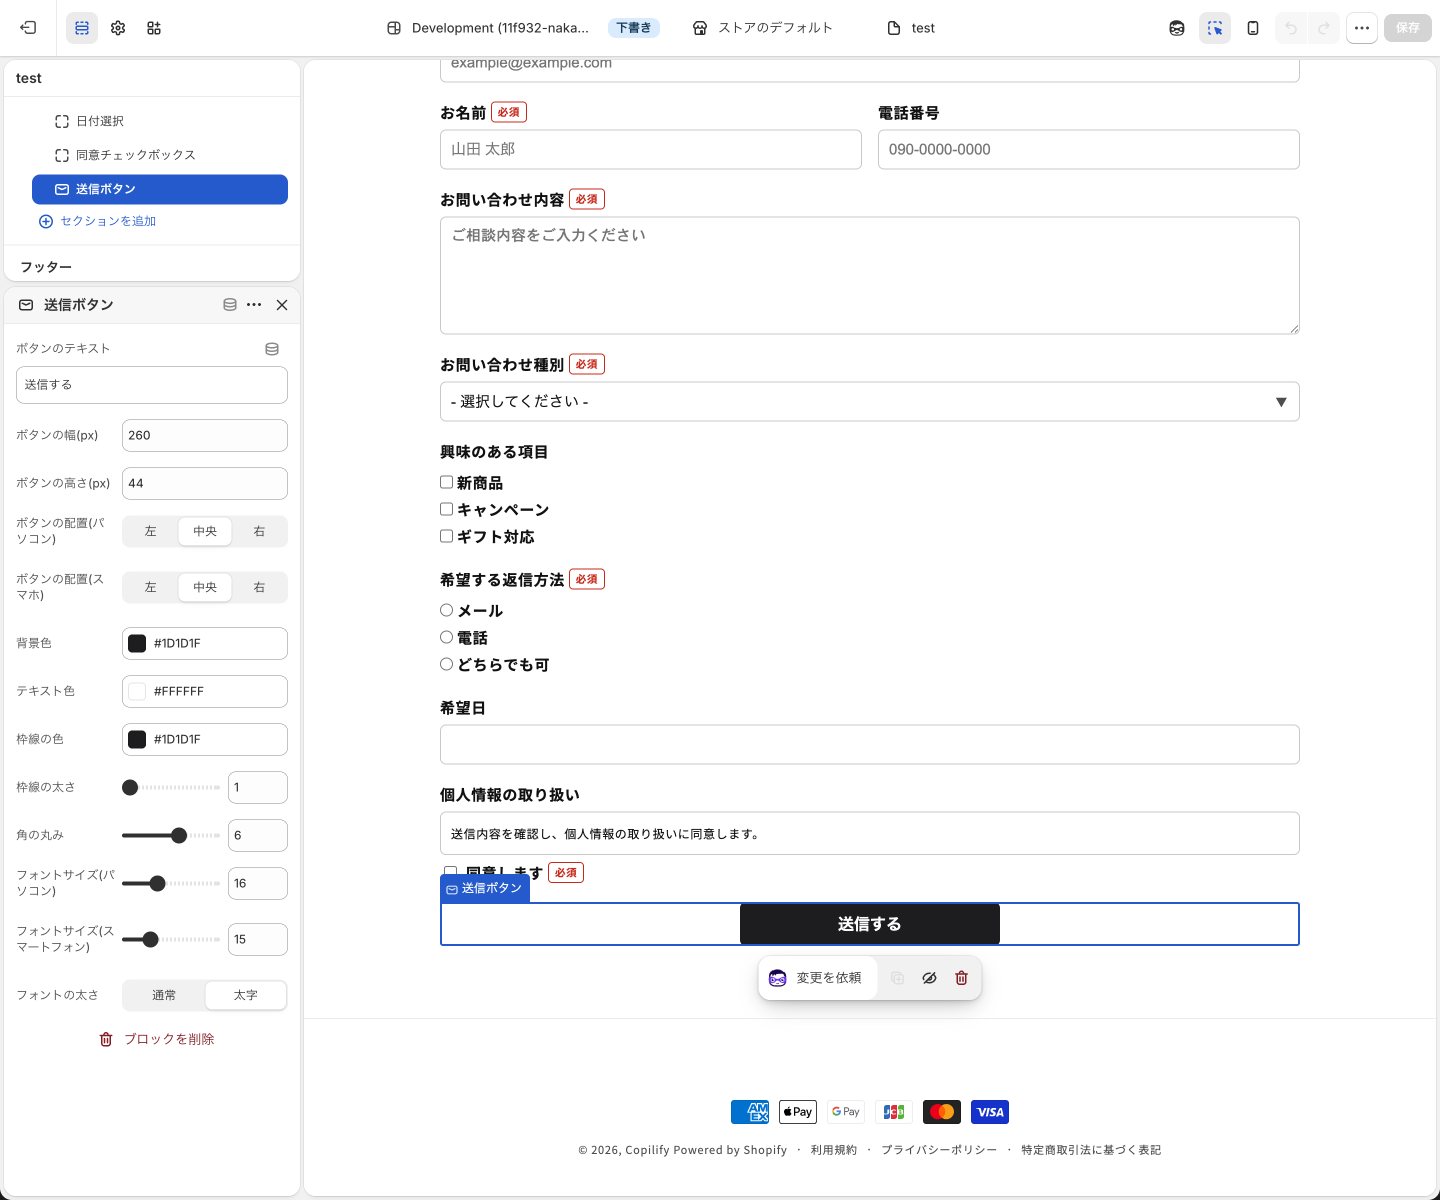Click the 保存 save button

1408,28
